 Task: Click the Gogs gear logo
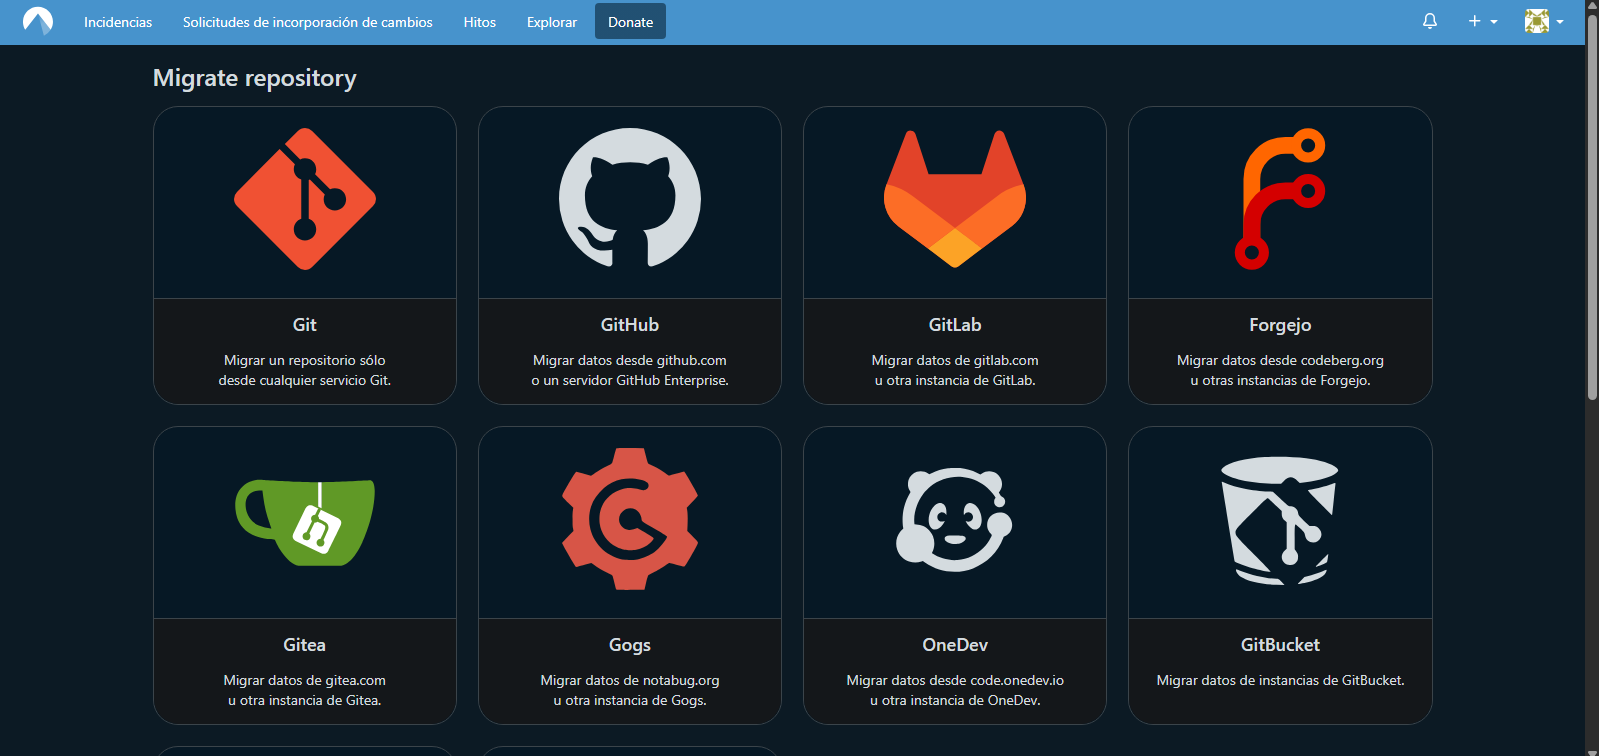click(x=630, y=520)
